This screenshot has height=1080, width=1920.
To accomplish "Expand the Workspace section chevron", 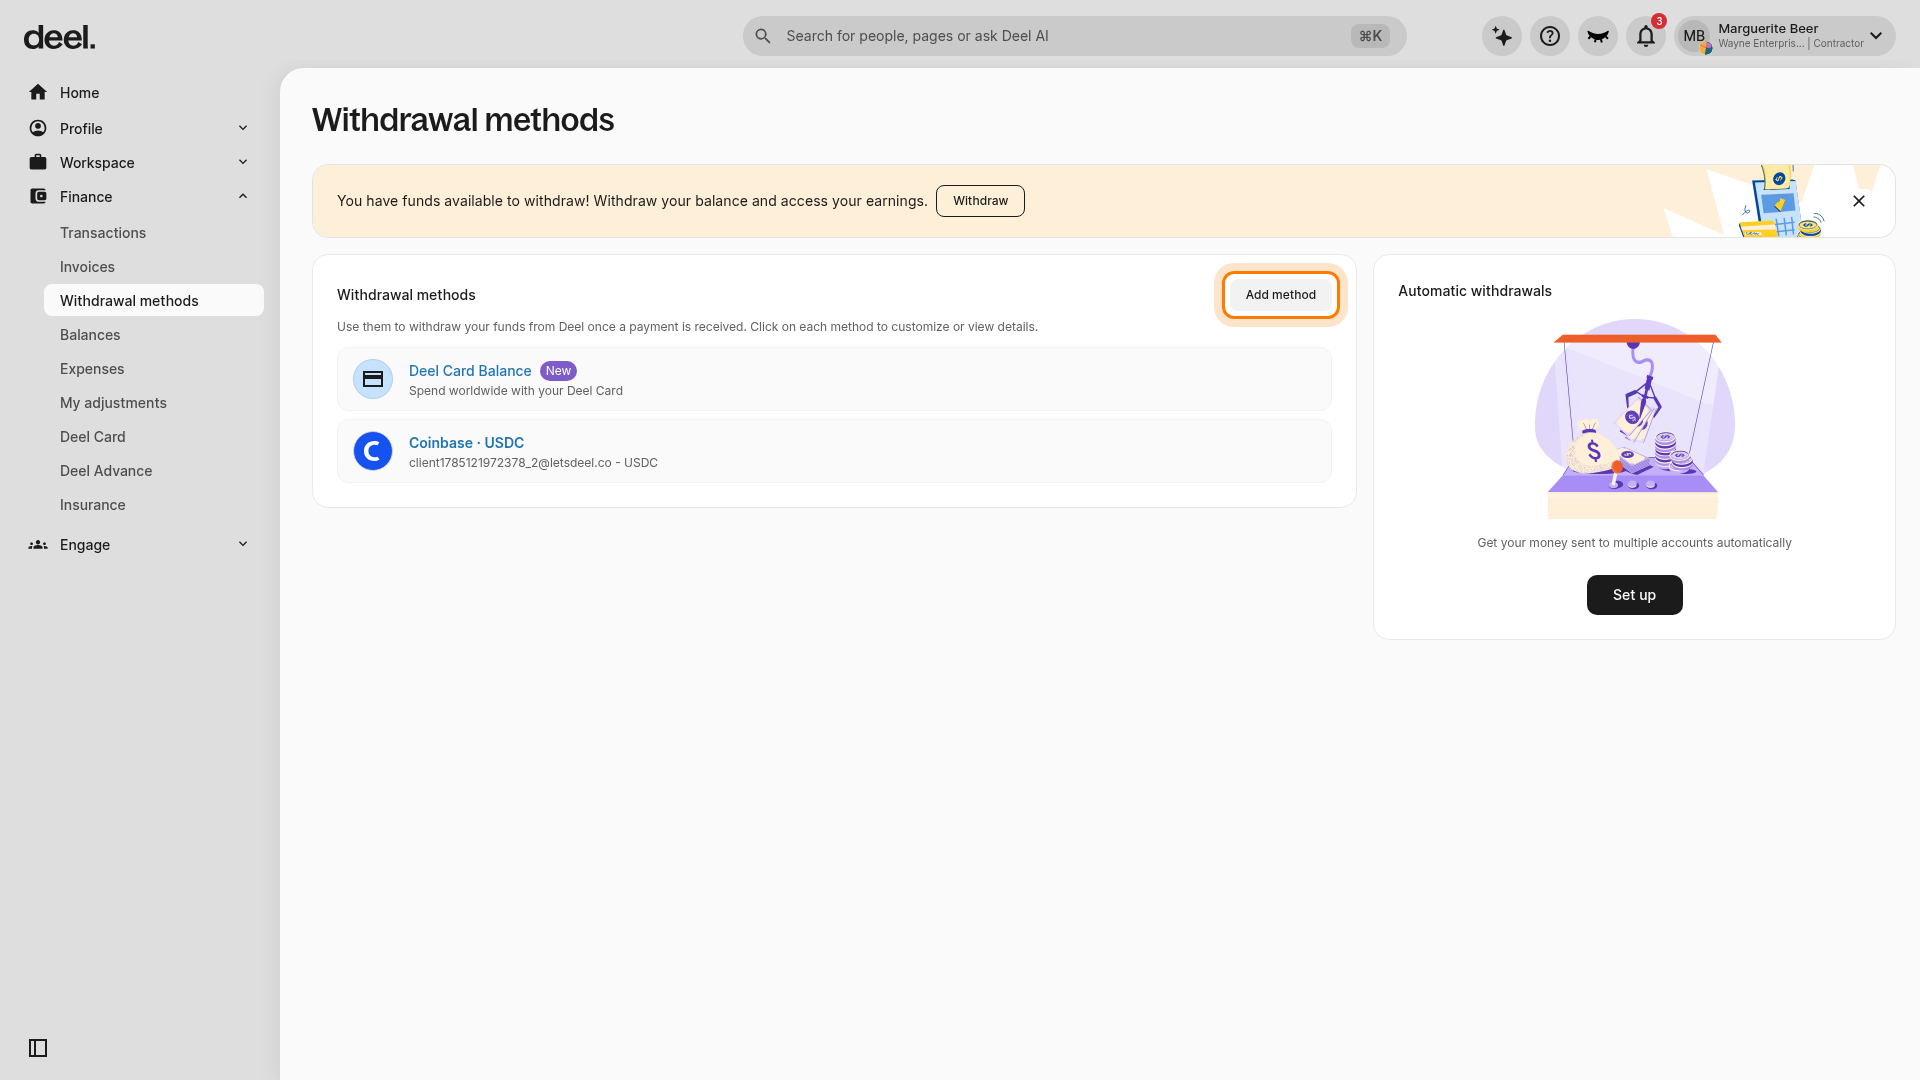I will 243,162.
